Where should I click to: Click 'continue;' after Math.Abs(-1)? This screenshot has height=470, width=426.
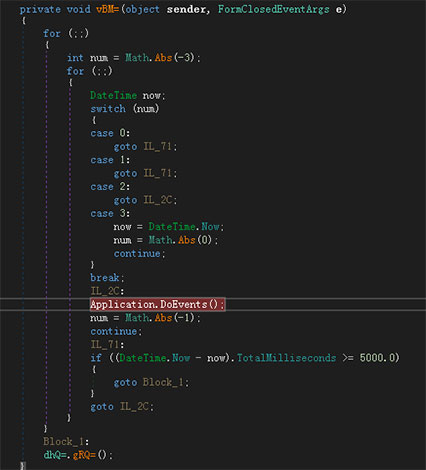tap(116, 331)
